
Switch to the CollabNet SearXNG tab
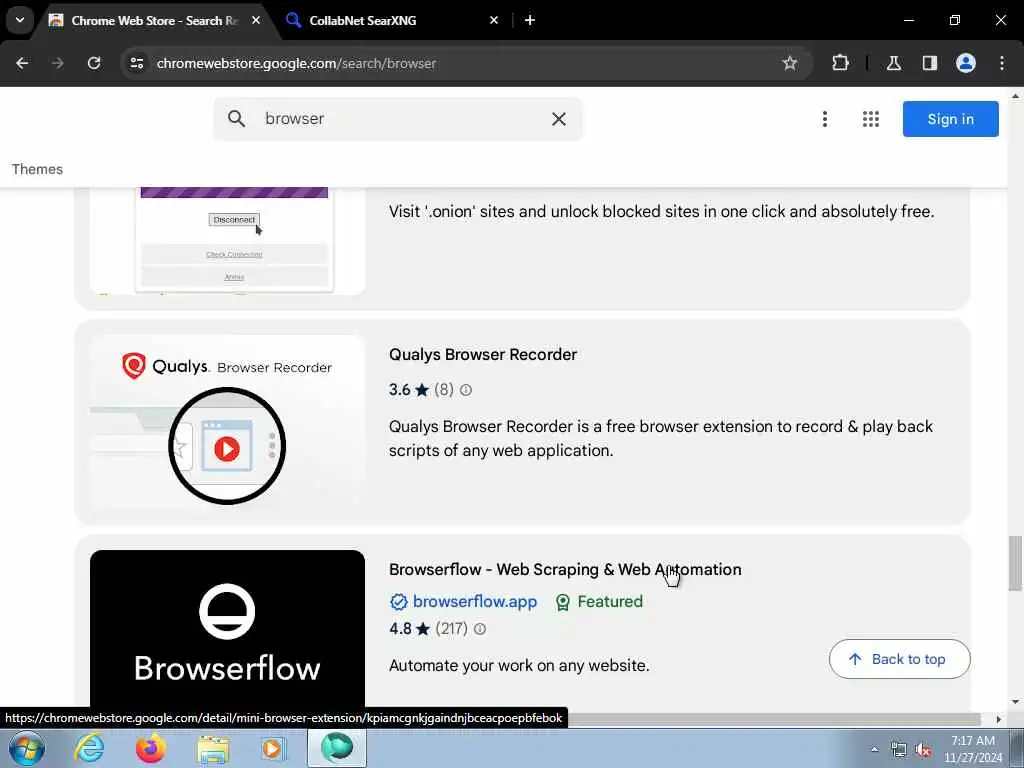[394, 20]
